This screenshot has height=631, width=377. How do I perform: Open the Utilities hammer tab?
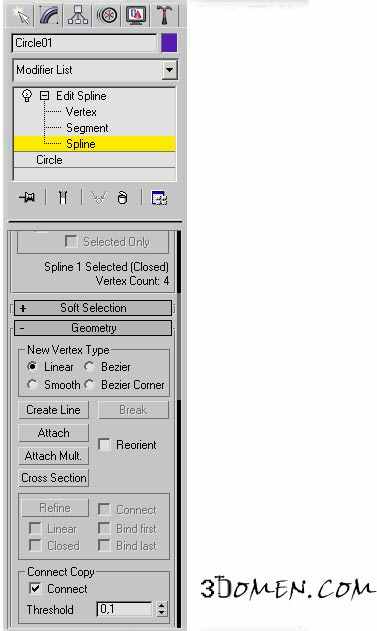pyautogui.click(x=164, y=15)
